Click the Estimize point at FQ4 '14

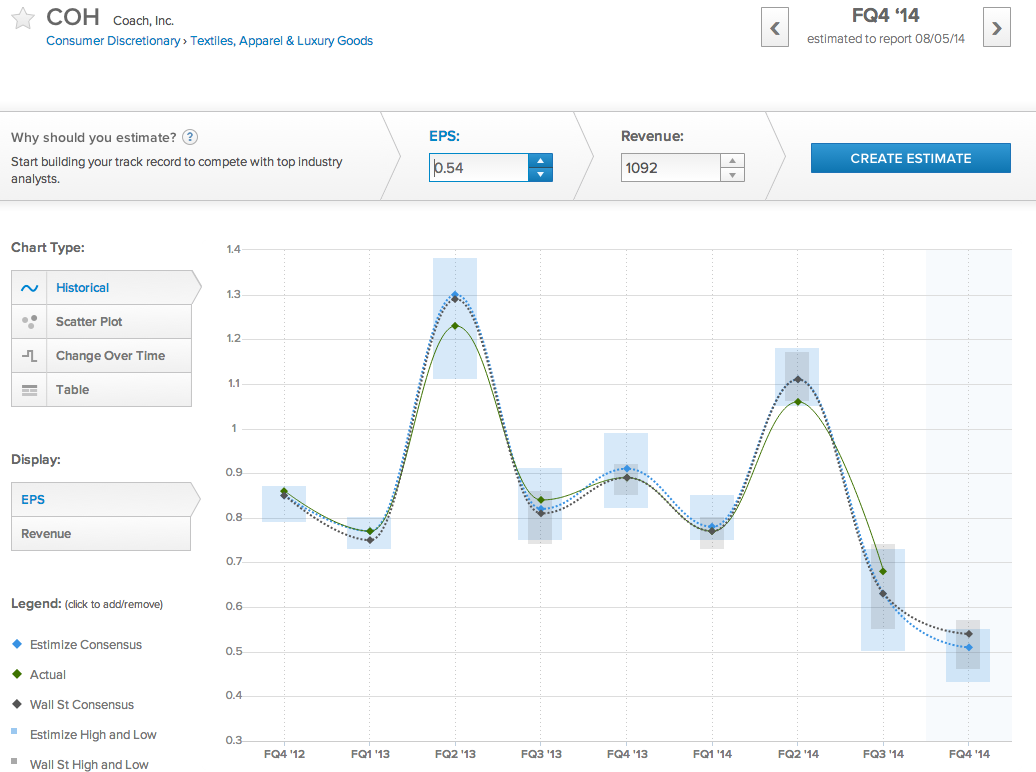(x=969, y=648)
